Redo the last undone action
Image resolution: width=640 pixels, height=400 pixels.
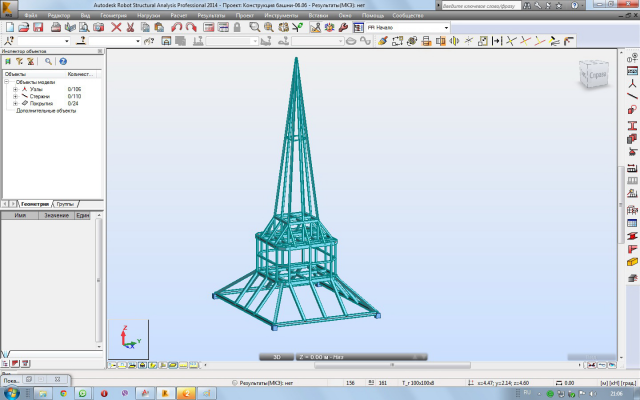click(x=191, y=28)
